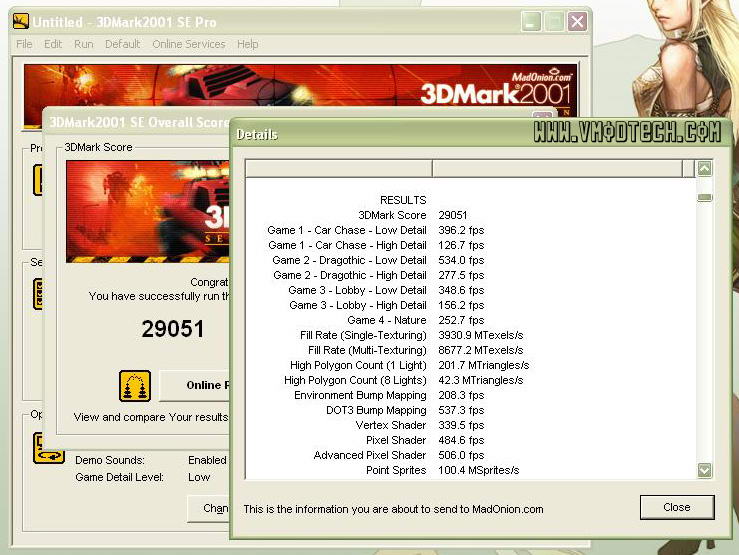Open the Run menu

(83, 44)
